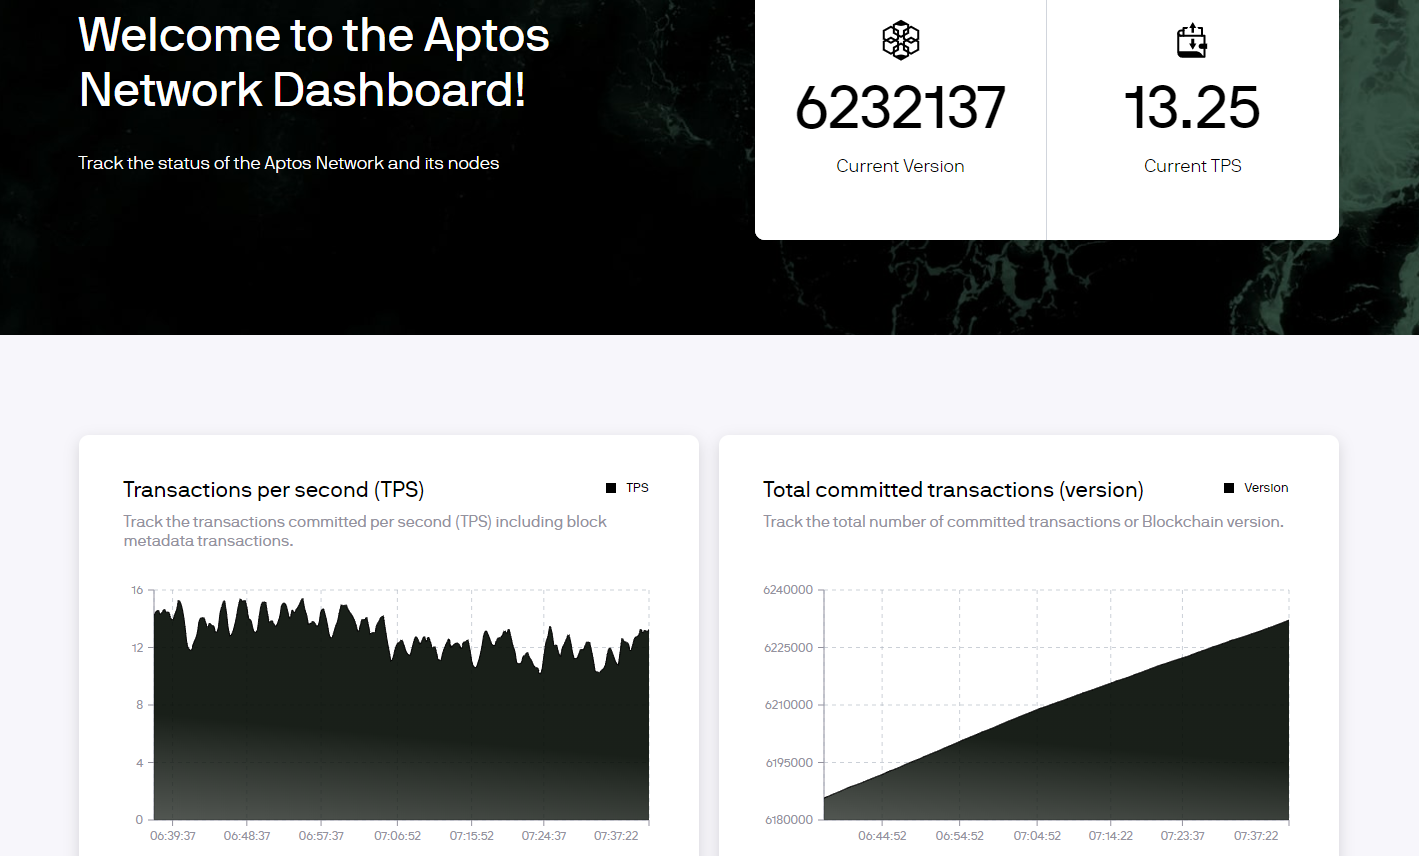The image size is (1419, 856).
Task: Click the 07:14:22 time axis label
Action: coord(1111,836)
